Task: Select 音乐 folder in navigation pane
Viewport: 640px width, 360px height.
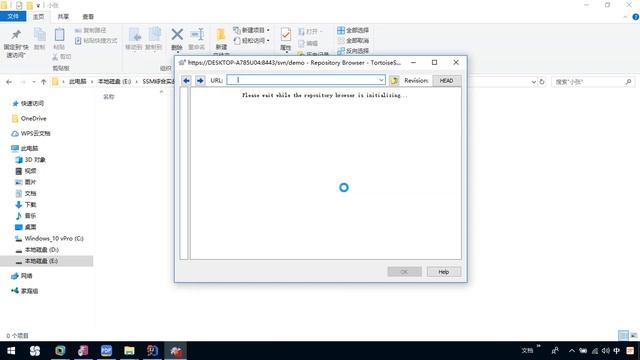Action: pyautogui.click(x=30, y=216)
